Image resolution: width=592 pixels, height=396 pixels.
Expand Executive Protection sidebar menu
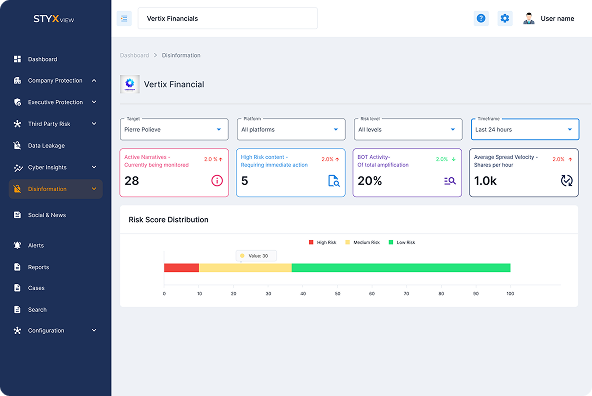[56, 102]
